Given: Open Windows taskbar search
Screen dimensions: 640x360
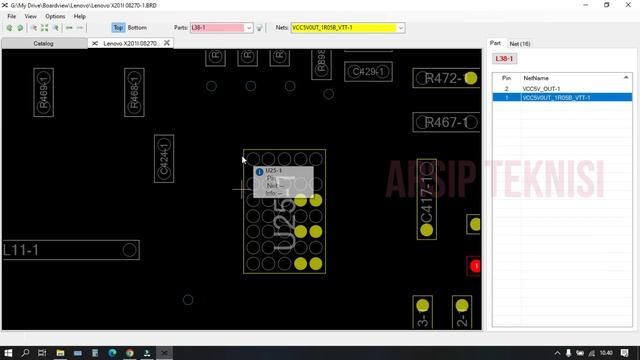Looking at the screenshot, I should click(x=25, y=353).
